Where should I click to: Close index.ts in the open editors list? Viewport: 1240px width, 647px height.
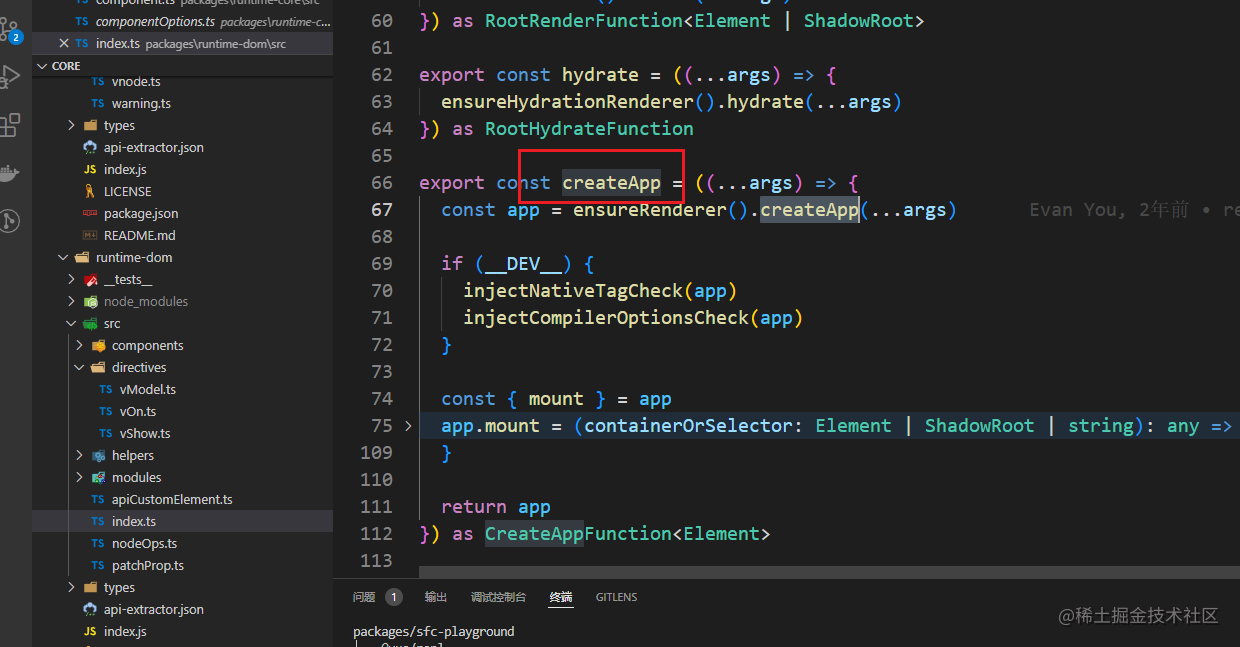[64, 44]
